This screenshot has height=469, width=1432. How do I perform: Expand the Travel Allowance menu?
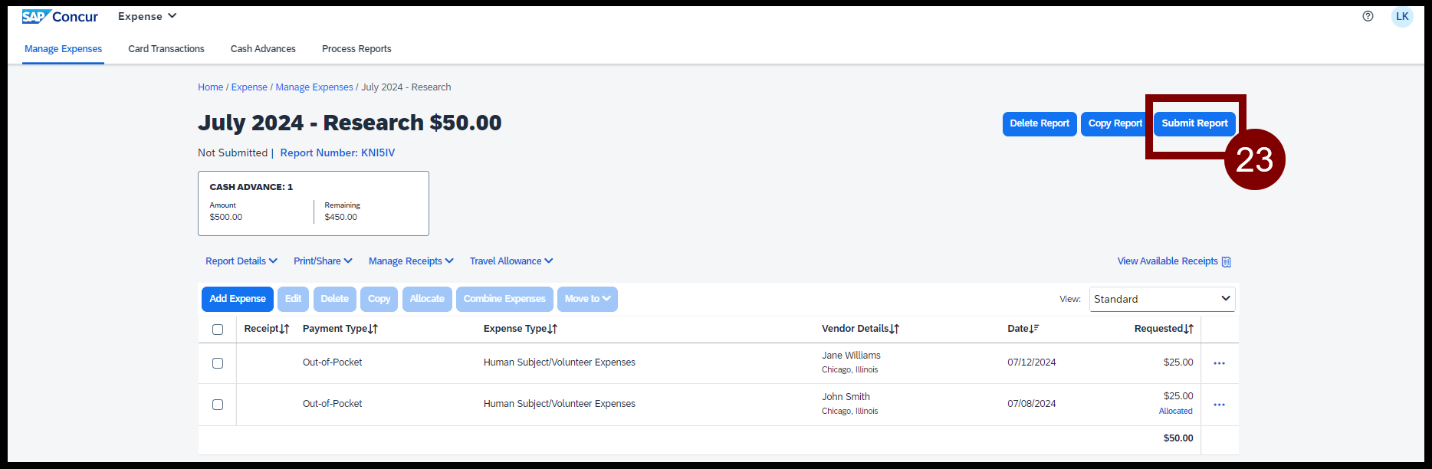(x=511, y=261)
